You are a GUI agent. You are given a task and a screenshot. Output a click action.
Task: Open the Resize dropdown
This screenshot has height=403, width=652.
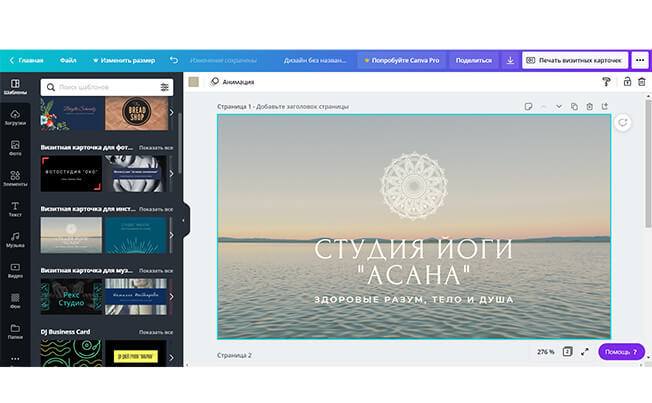[124, 60]
